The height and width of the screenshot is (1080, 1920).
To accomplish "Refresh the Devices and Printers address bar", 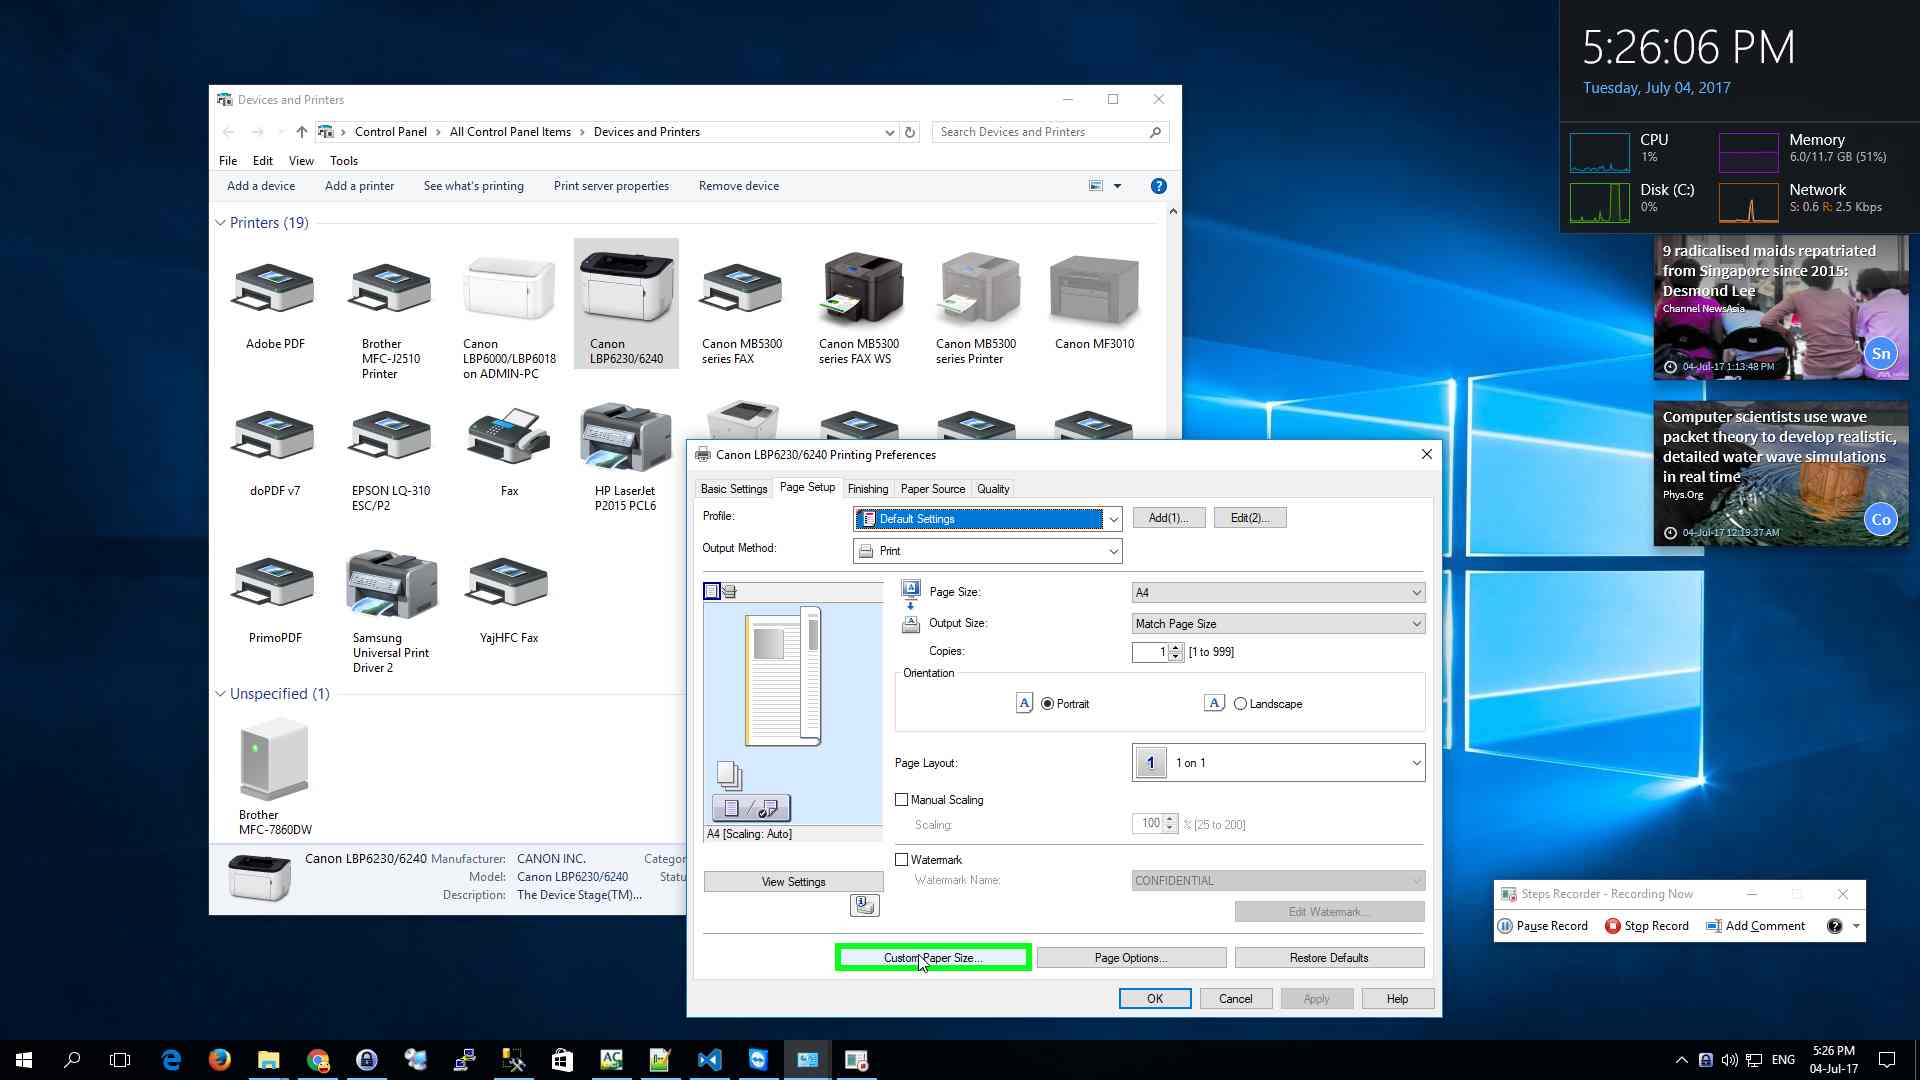I will 909,132.
